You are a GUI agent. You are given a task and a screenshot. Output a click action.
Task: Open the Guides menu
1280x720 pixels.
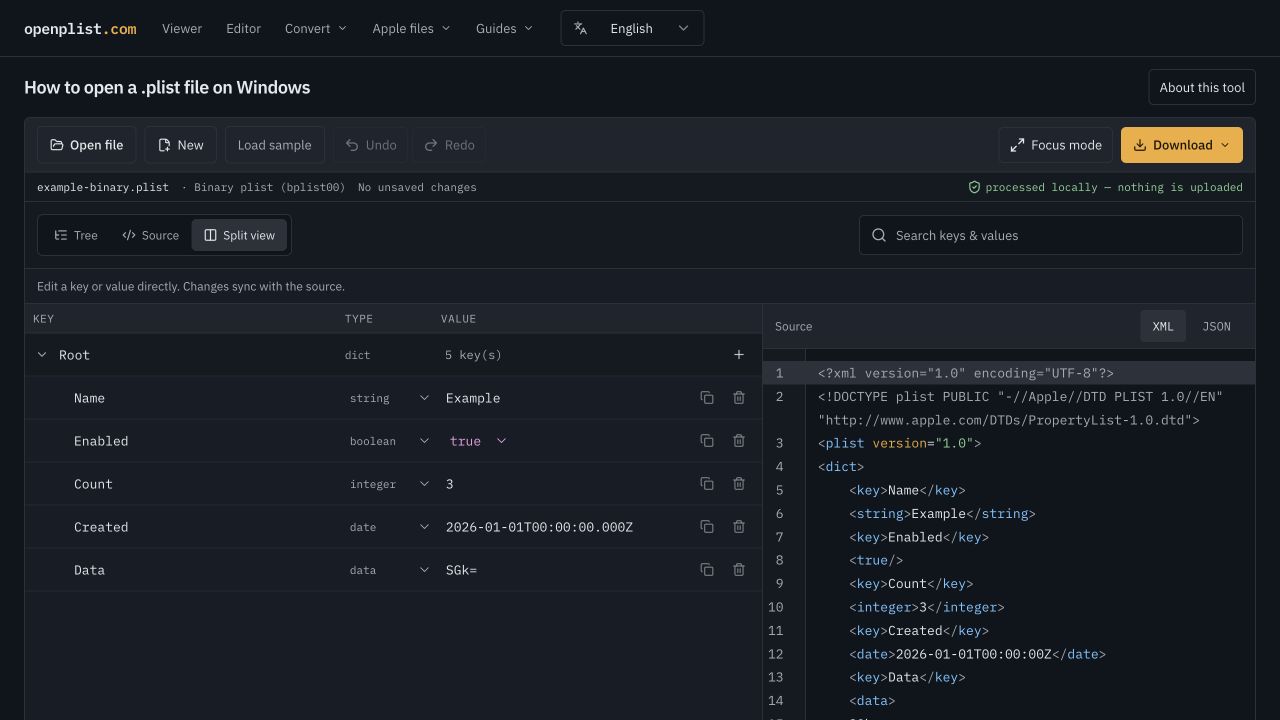pyautogui.click(x=504, y=28)
